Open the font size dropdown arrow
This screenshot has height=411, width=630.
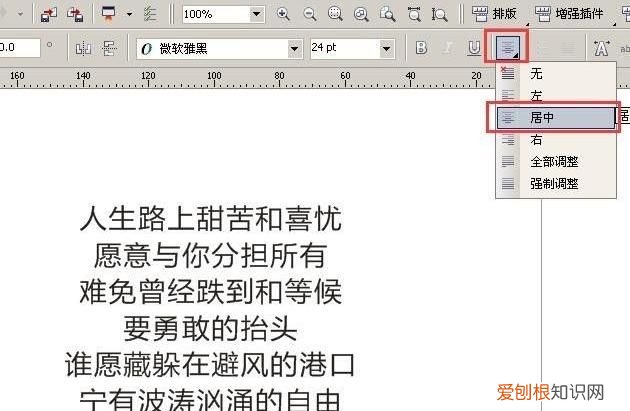pyautogui.click(x=387, y=49)
